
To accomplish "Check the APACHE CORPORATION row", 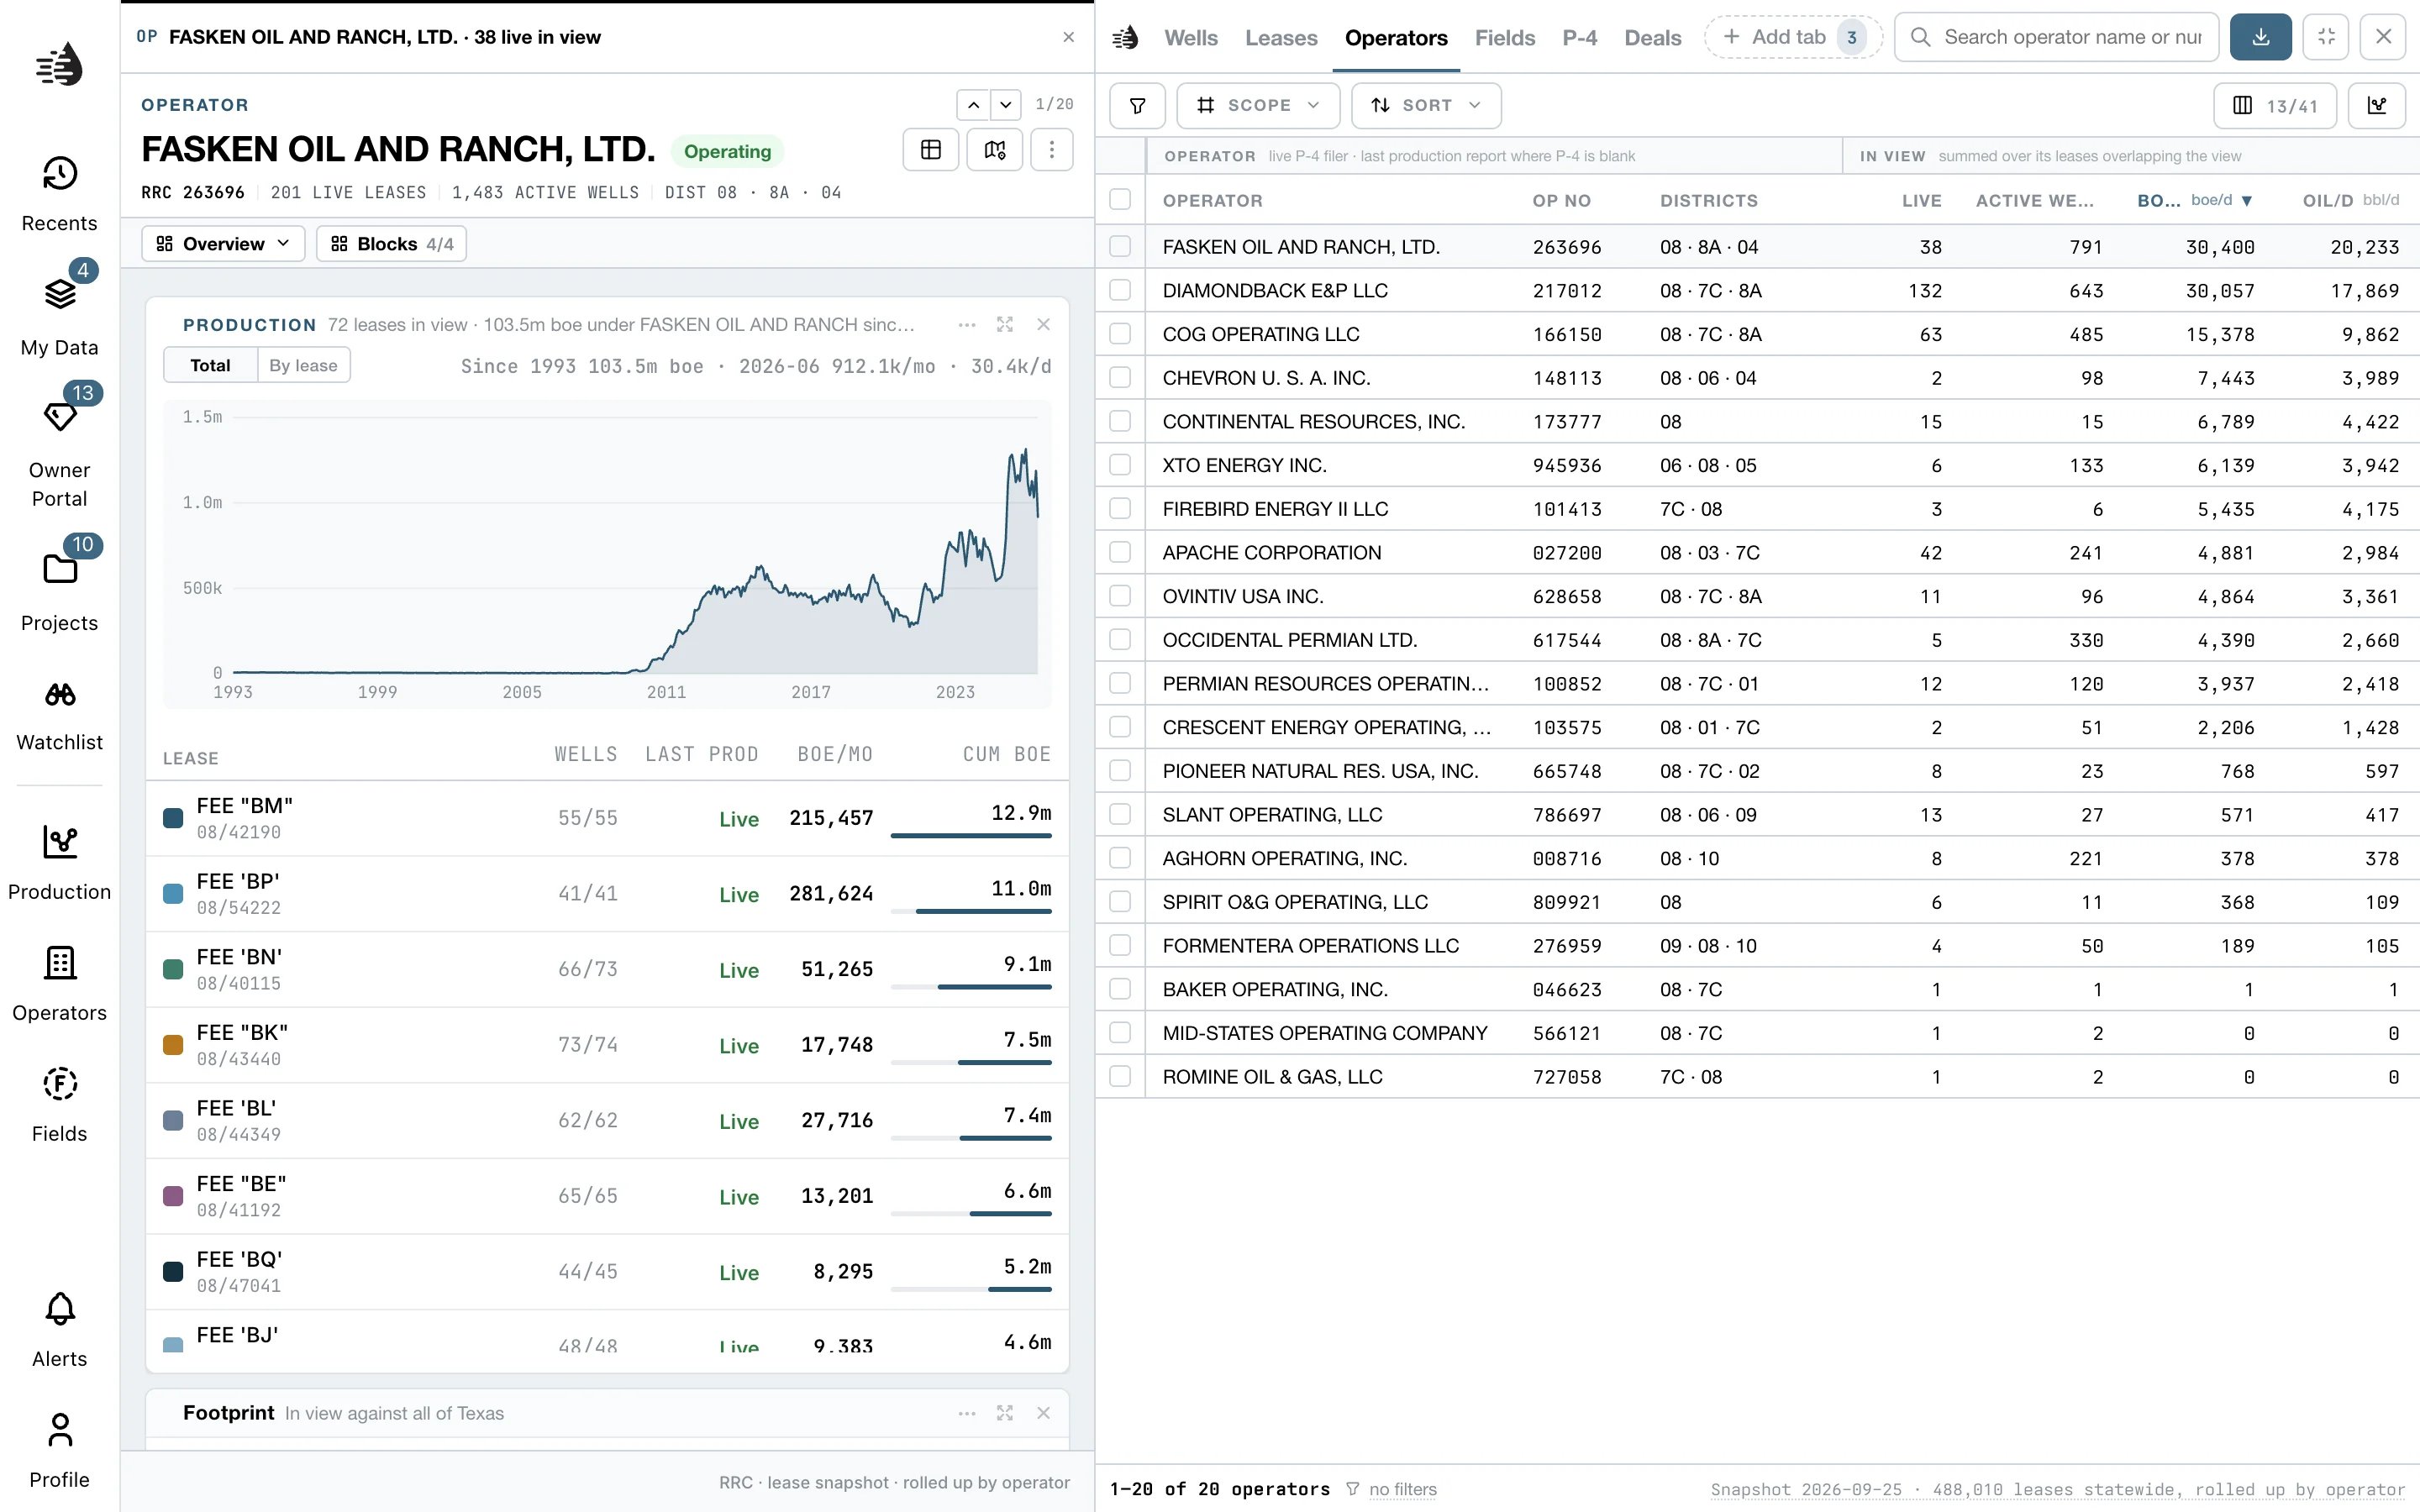I will [1120, 552].
